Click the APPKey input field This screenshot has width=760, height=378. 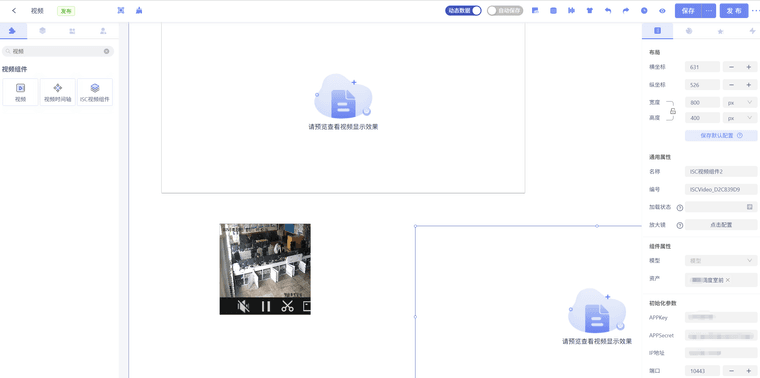(721, 317)
